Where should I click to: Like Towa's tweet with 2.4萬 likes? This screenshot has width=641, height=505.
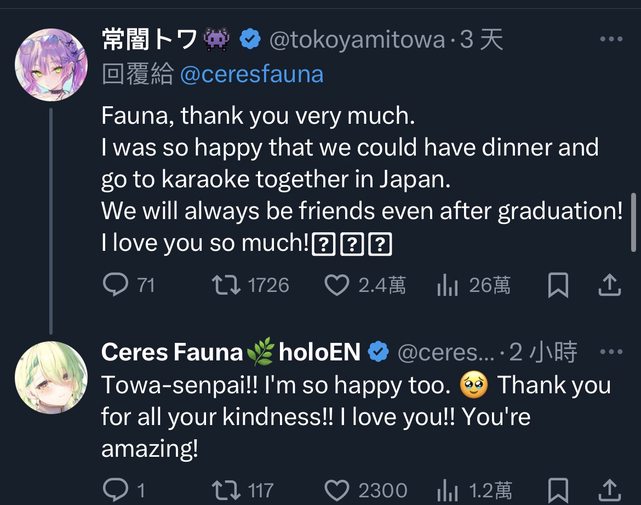point(337,286)
